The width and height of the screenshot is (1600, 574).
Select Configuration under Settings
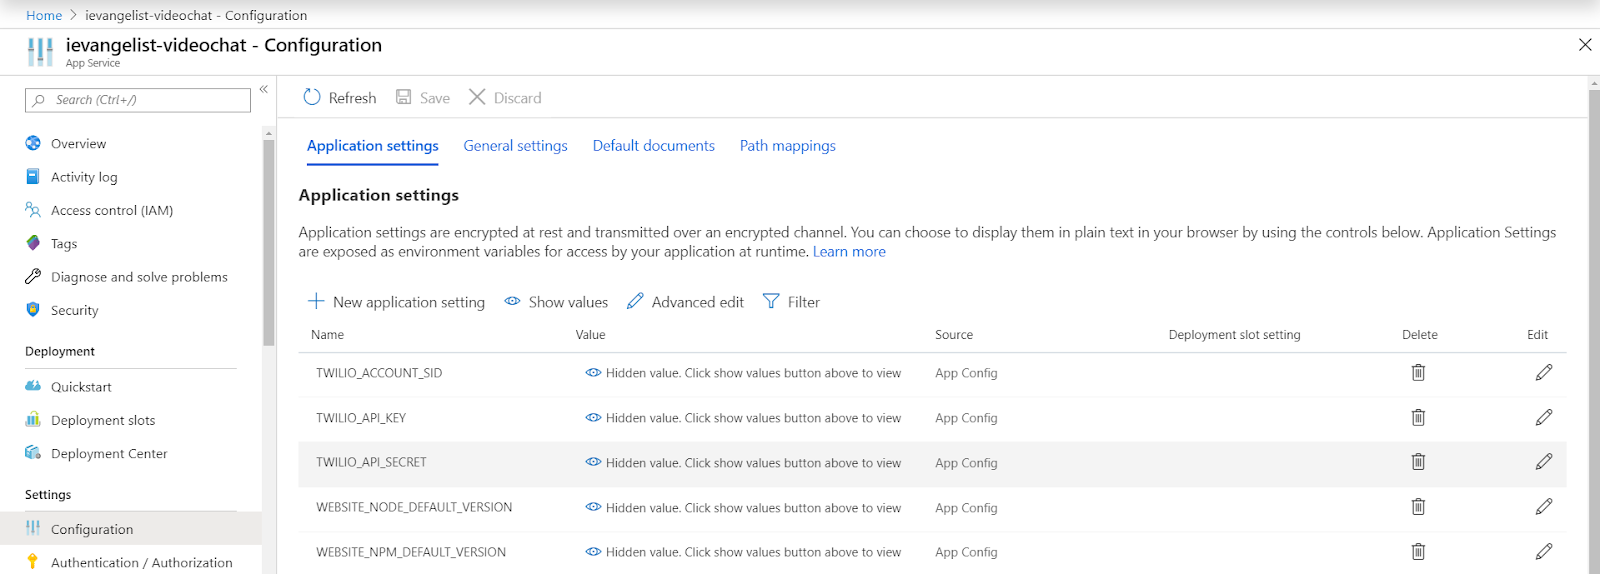click(x=131, y=529)
